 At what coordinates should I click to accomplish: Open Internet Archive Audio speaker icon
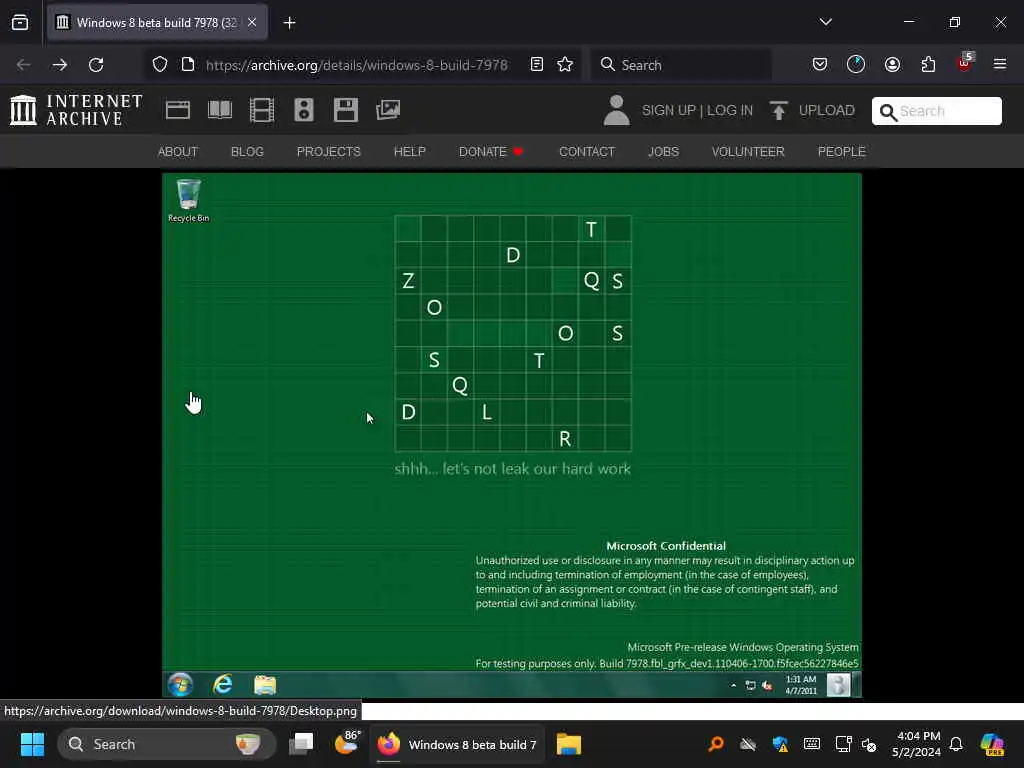click(x=304, y=110)
